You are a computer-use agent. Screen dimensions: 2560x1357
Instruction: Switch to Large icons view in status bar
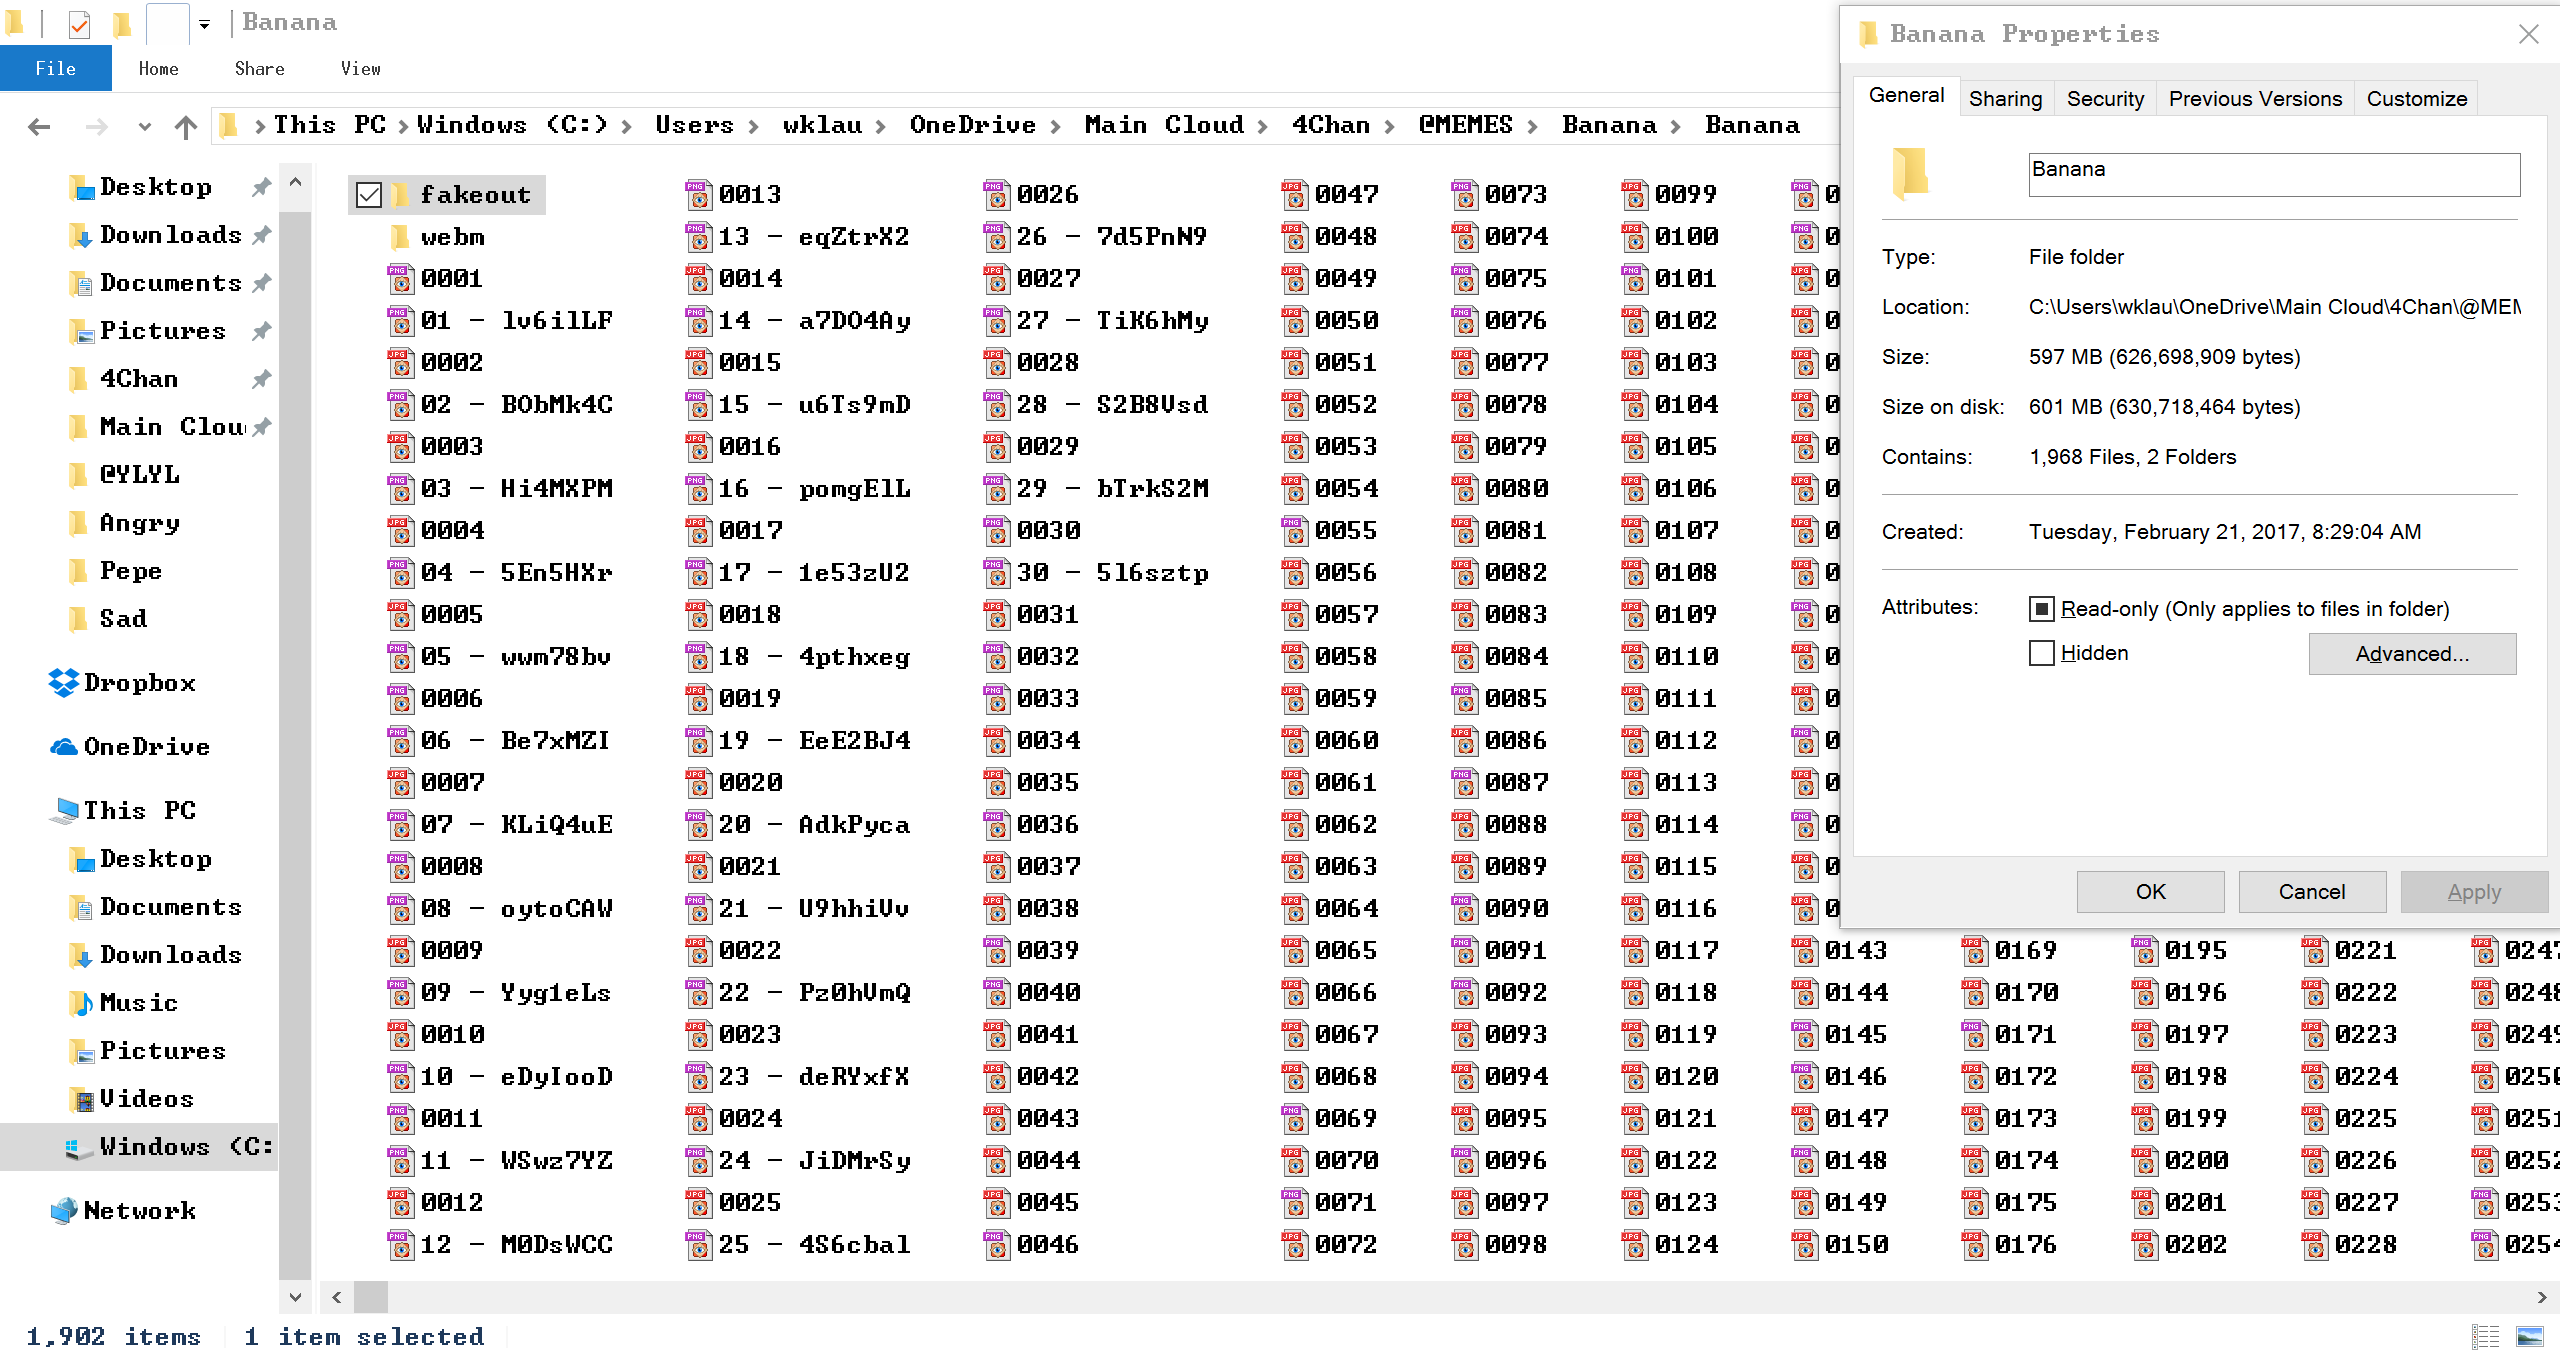tap(2529, 1336)
